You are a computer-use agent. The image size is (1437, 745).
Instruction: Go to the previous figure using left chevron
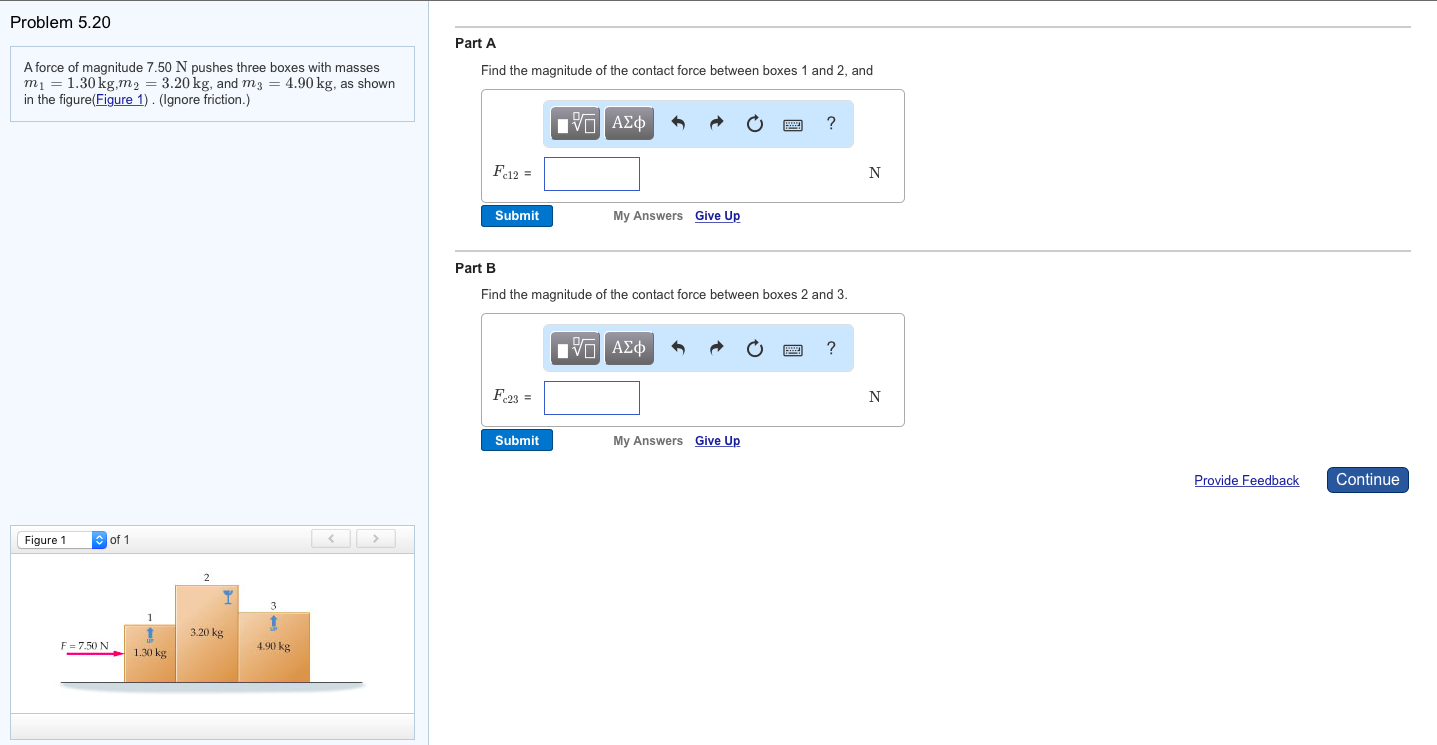(331, 540)
